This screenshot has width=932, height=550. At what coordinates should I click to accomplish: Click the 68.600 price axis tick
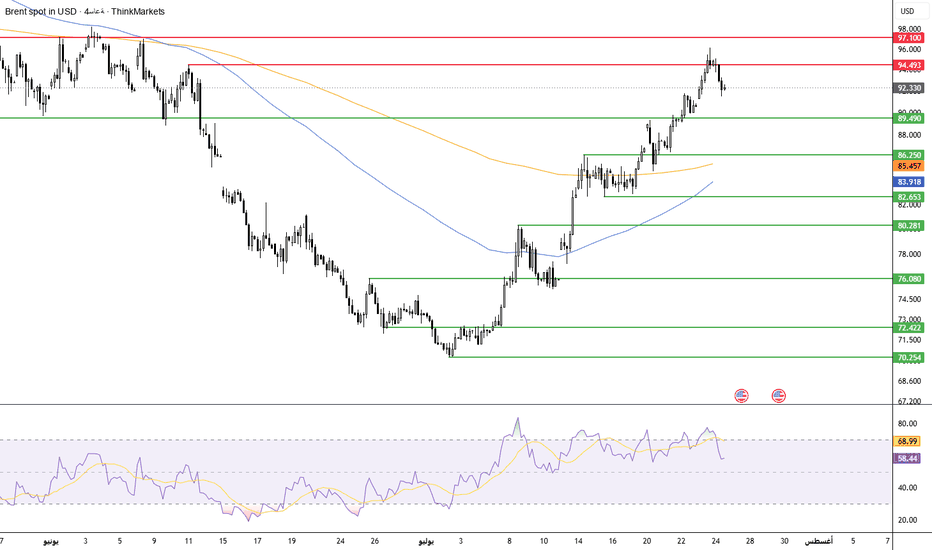click(909, 381)
